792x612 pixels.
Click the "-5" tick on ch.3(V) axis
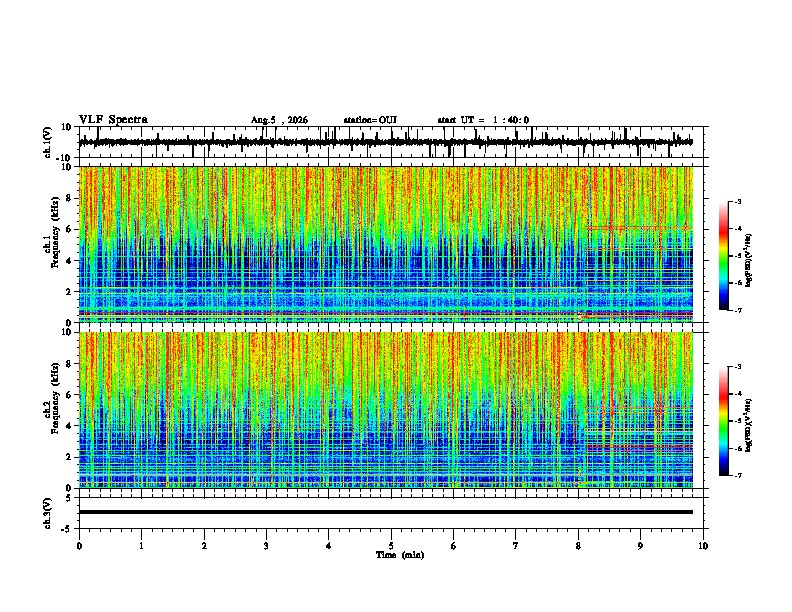coord(68,529)
